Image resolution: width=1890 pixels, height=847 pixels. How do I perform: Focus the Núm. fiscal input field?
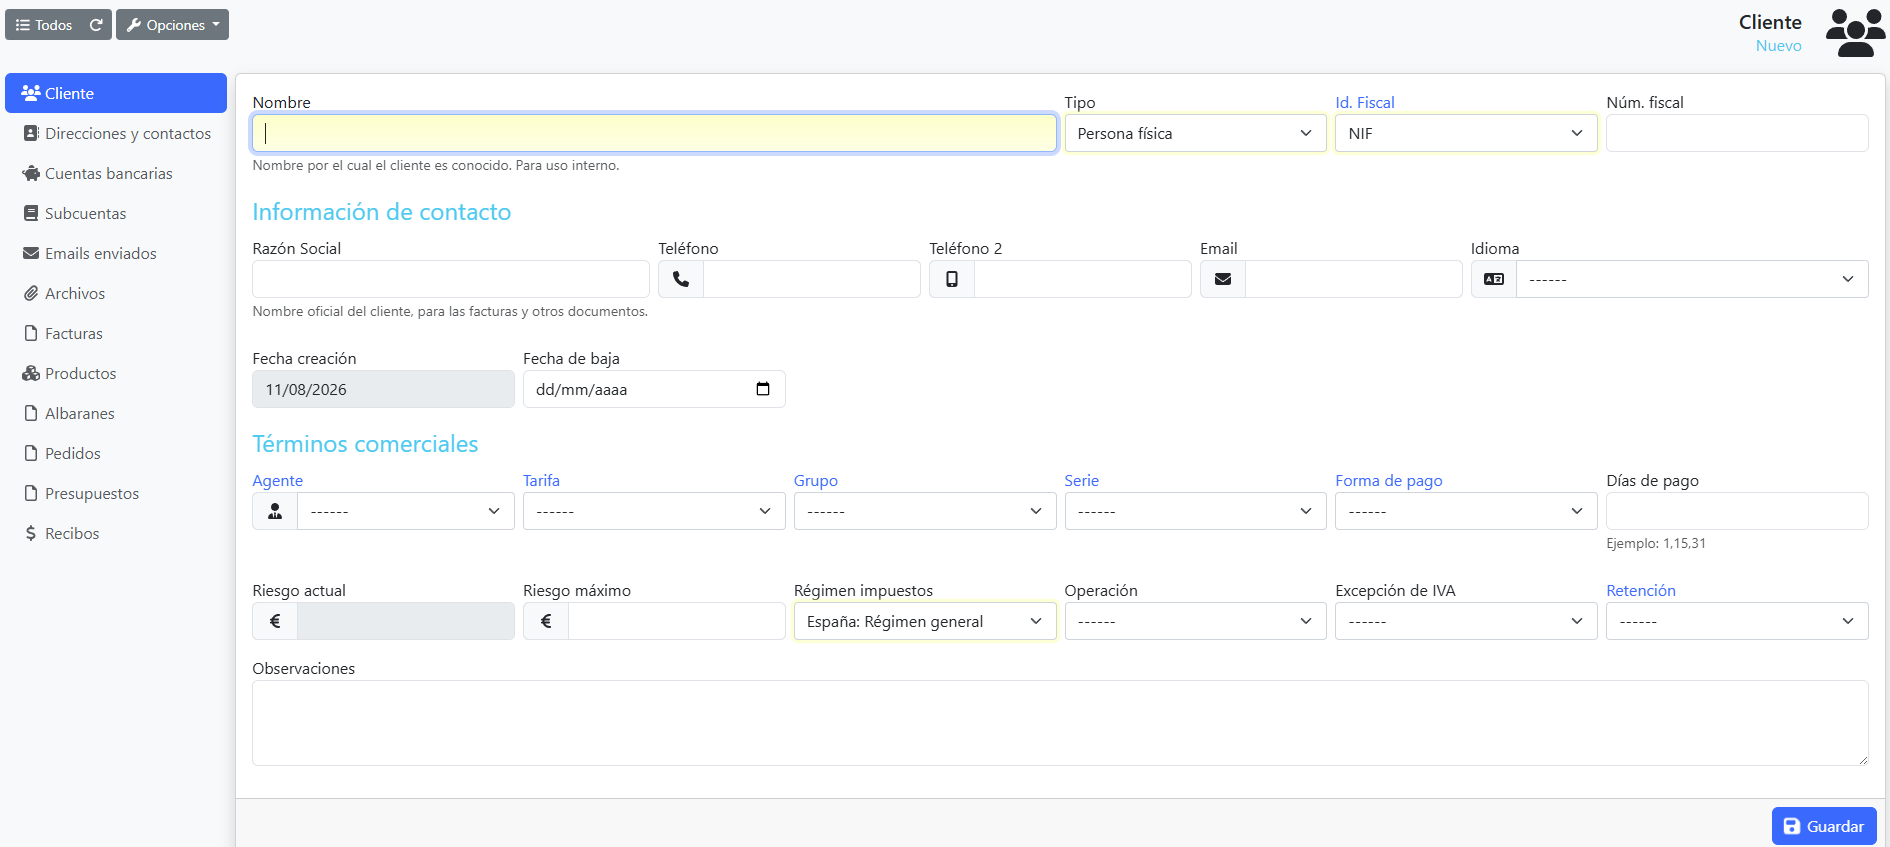point(1737,133)
